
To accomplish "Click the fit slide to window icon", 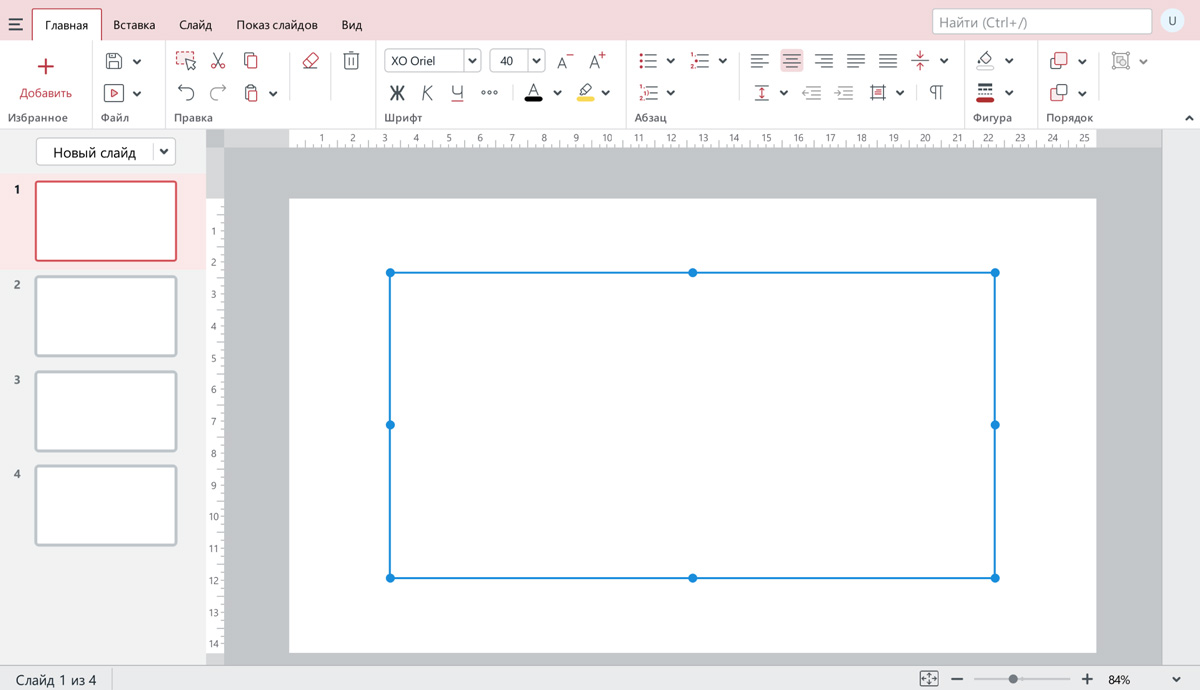I will 929,679.
